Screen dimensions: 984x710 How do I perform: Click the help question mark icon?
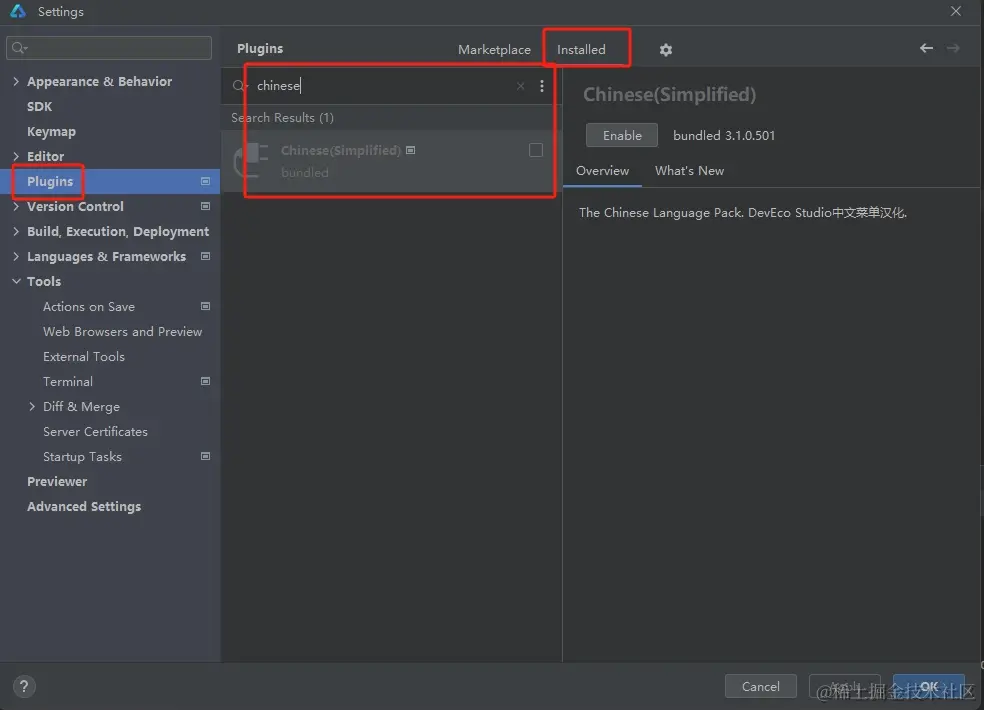[23, 687]
